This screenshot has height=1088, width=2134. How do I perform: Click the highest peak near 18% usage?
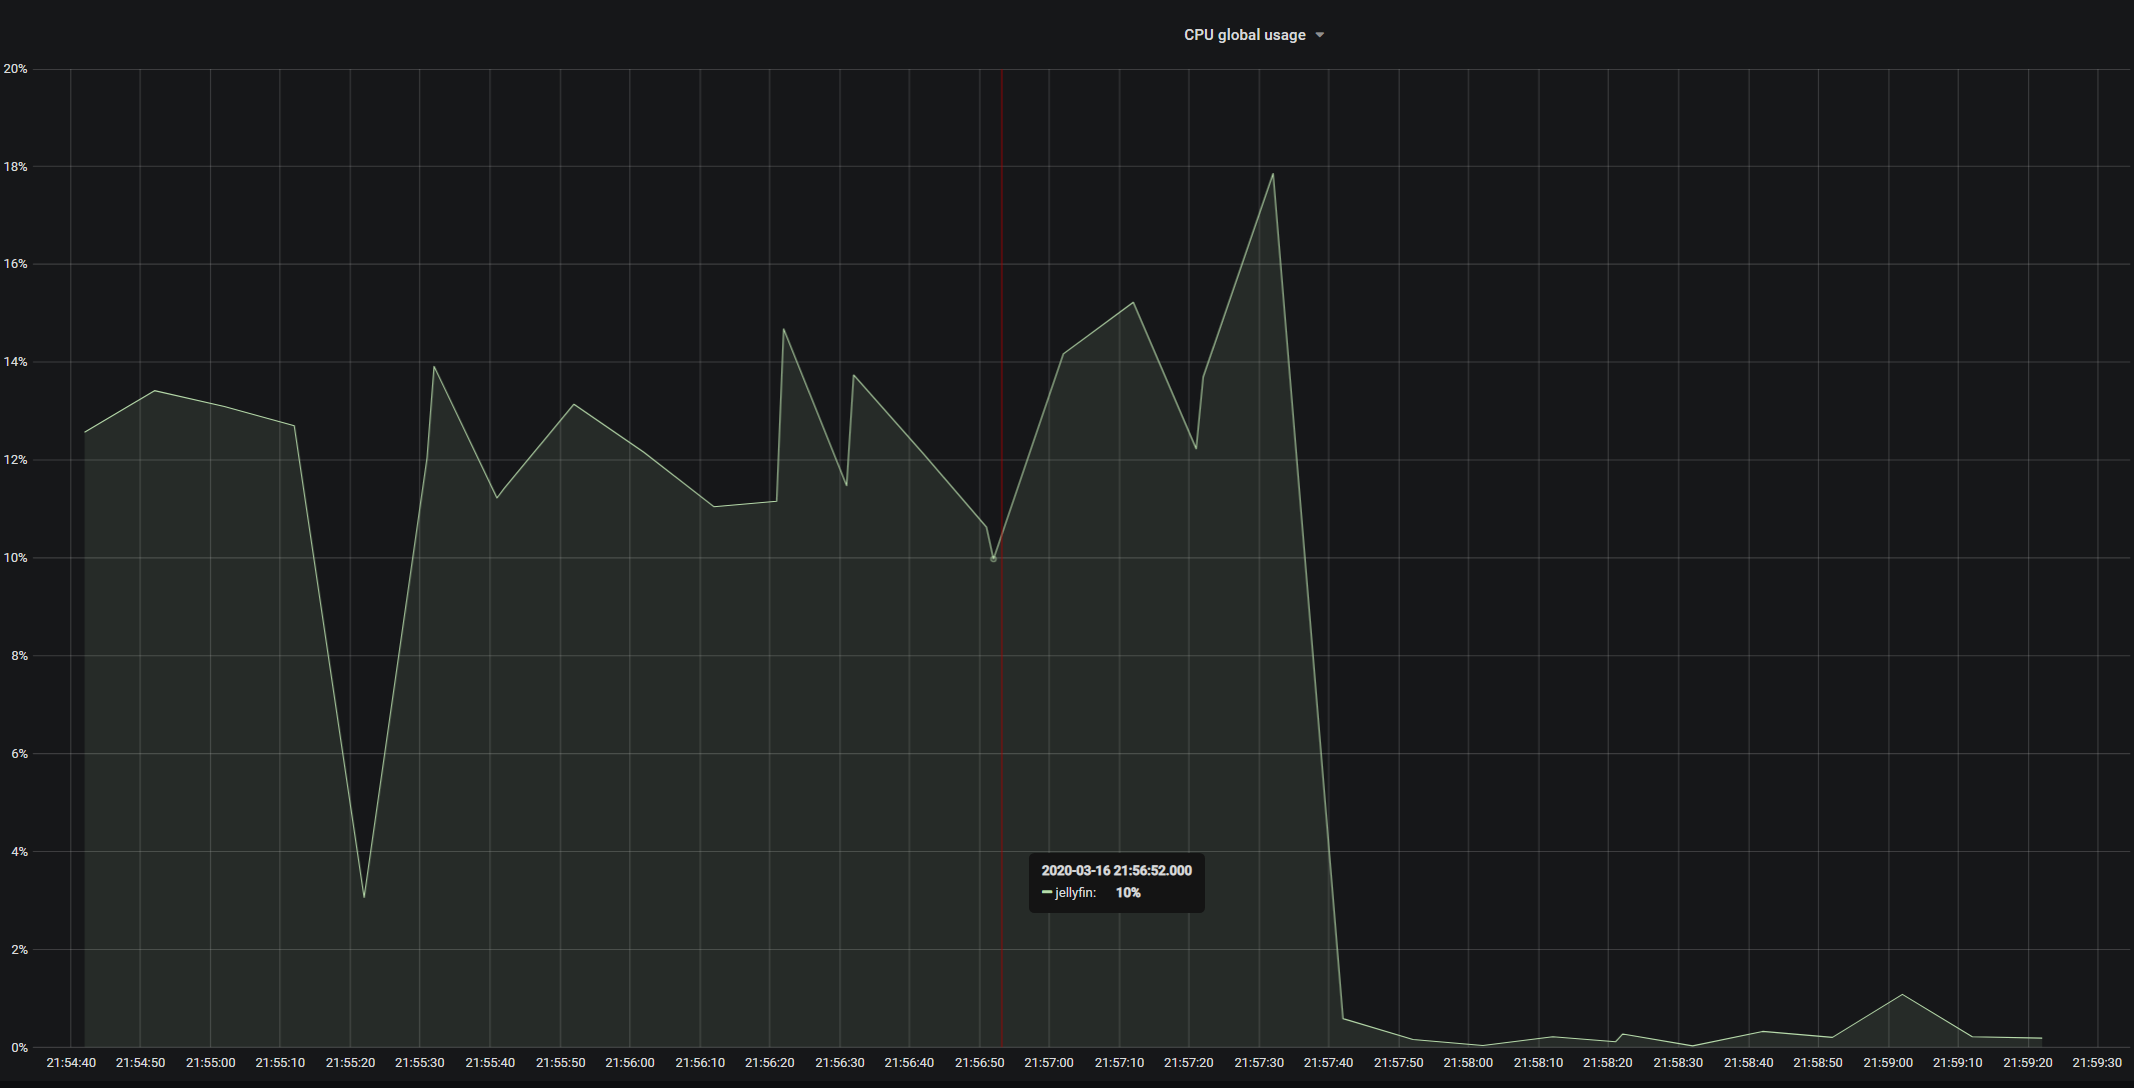point(1272,175)
